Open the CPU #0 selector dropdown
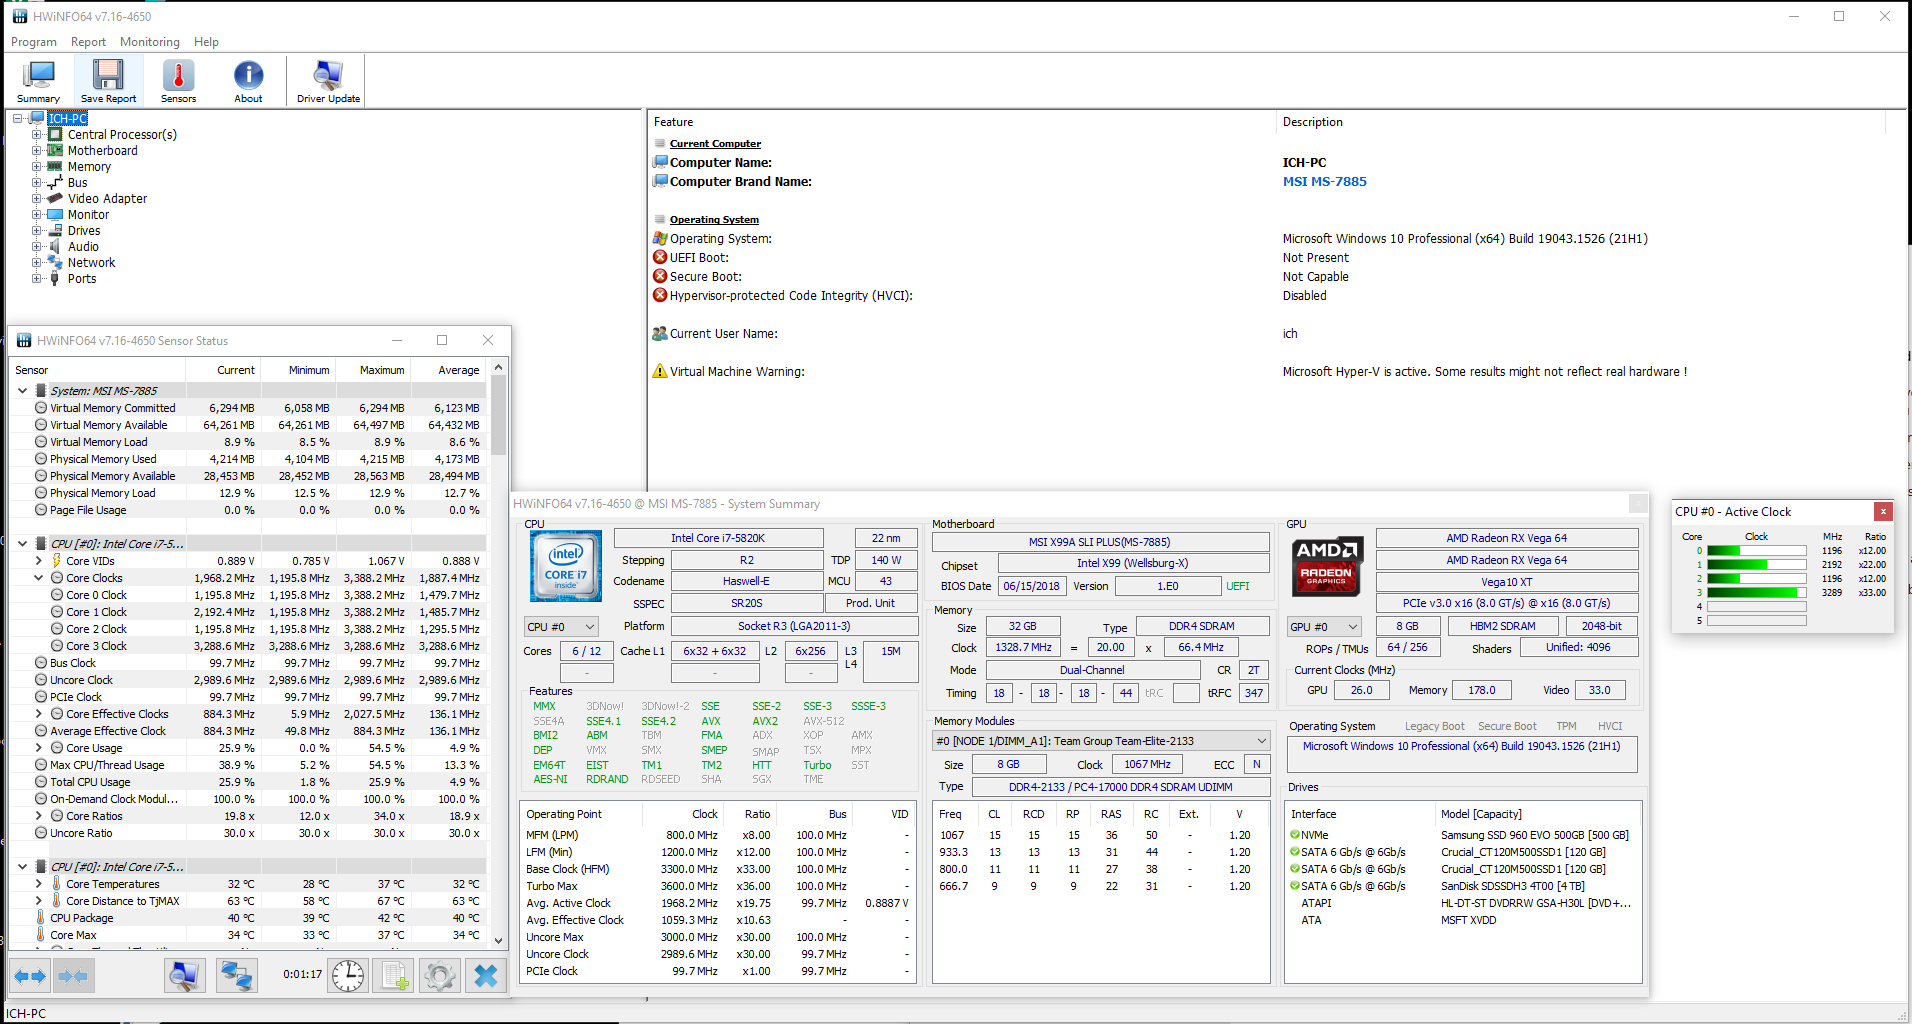The image size is (1912, 1024). point(562,627)
